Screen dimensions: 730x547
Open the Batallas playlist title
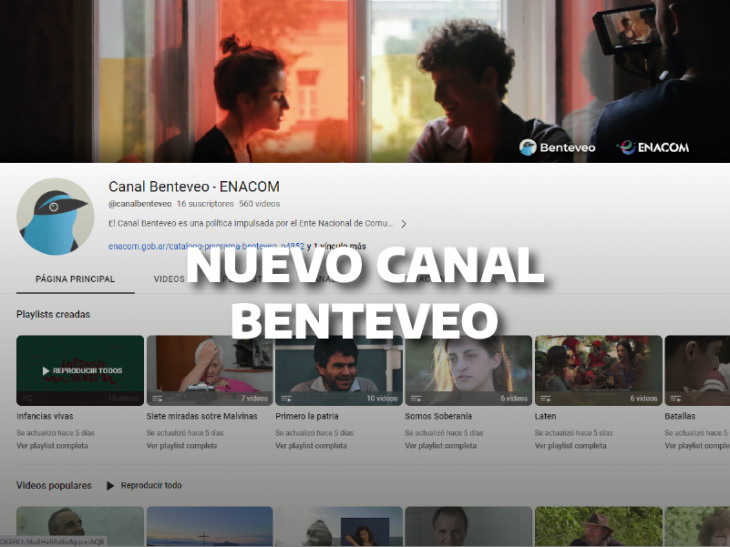tap(680, 416)
